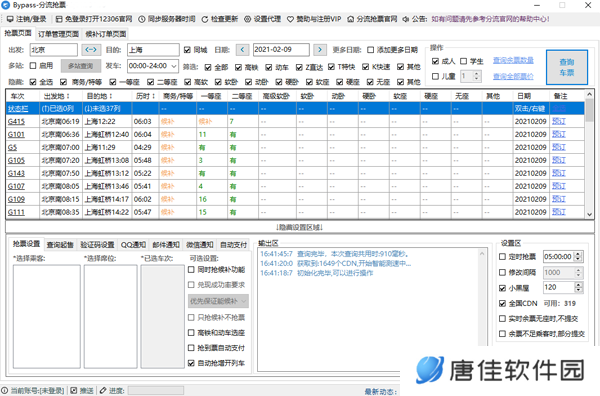600x396 pixels.
Task: Disable 自动抢增开列车 option
Action: pos(191,363)
